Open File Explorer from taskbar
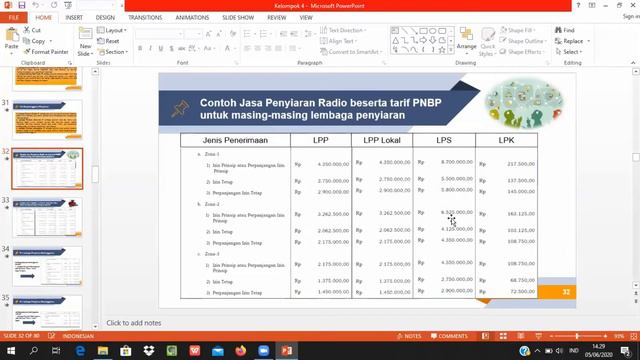 (x=103, y=351)
